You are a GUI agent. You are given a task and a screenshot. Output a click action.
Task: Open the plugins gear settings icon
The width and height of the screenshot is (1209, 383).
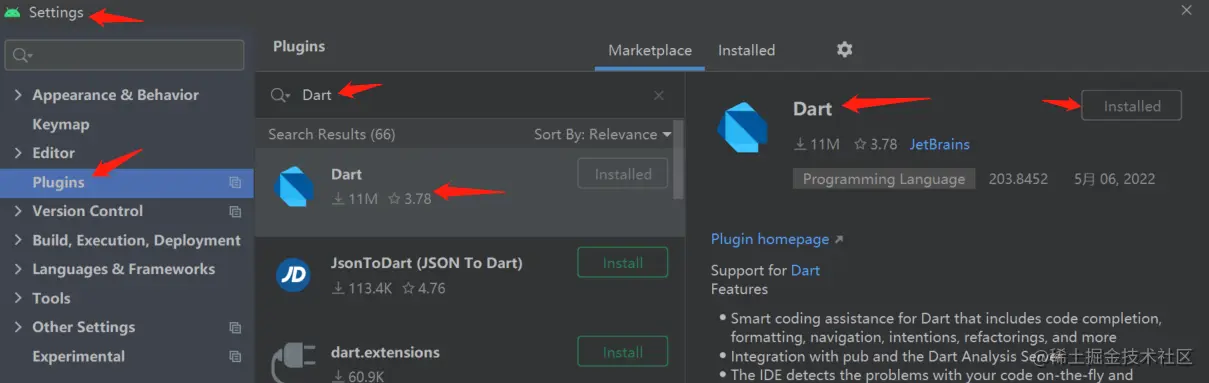point(844,49)
